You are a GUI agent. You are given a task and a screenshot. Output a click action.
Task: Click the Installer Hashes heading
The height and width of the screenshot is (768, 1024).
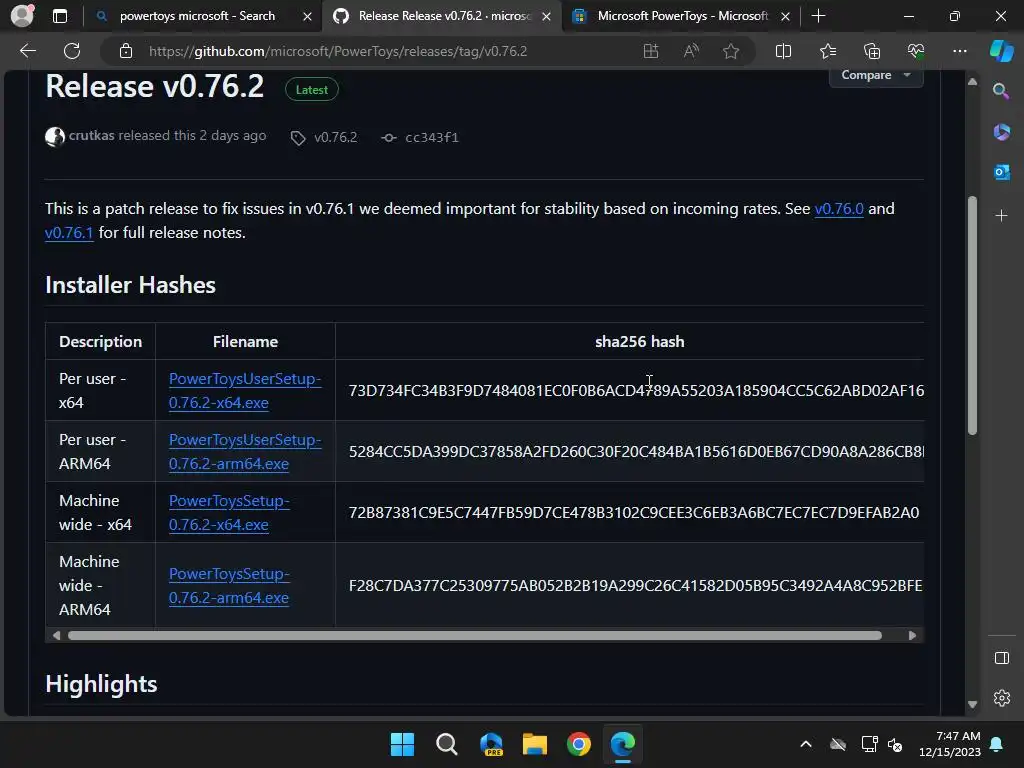tap(131, 285)
